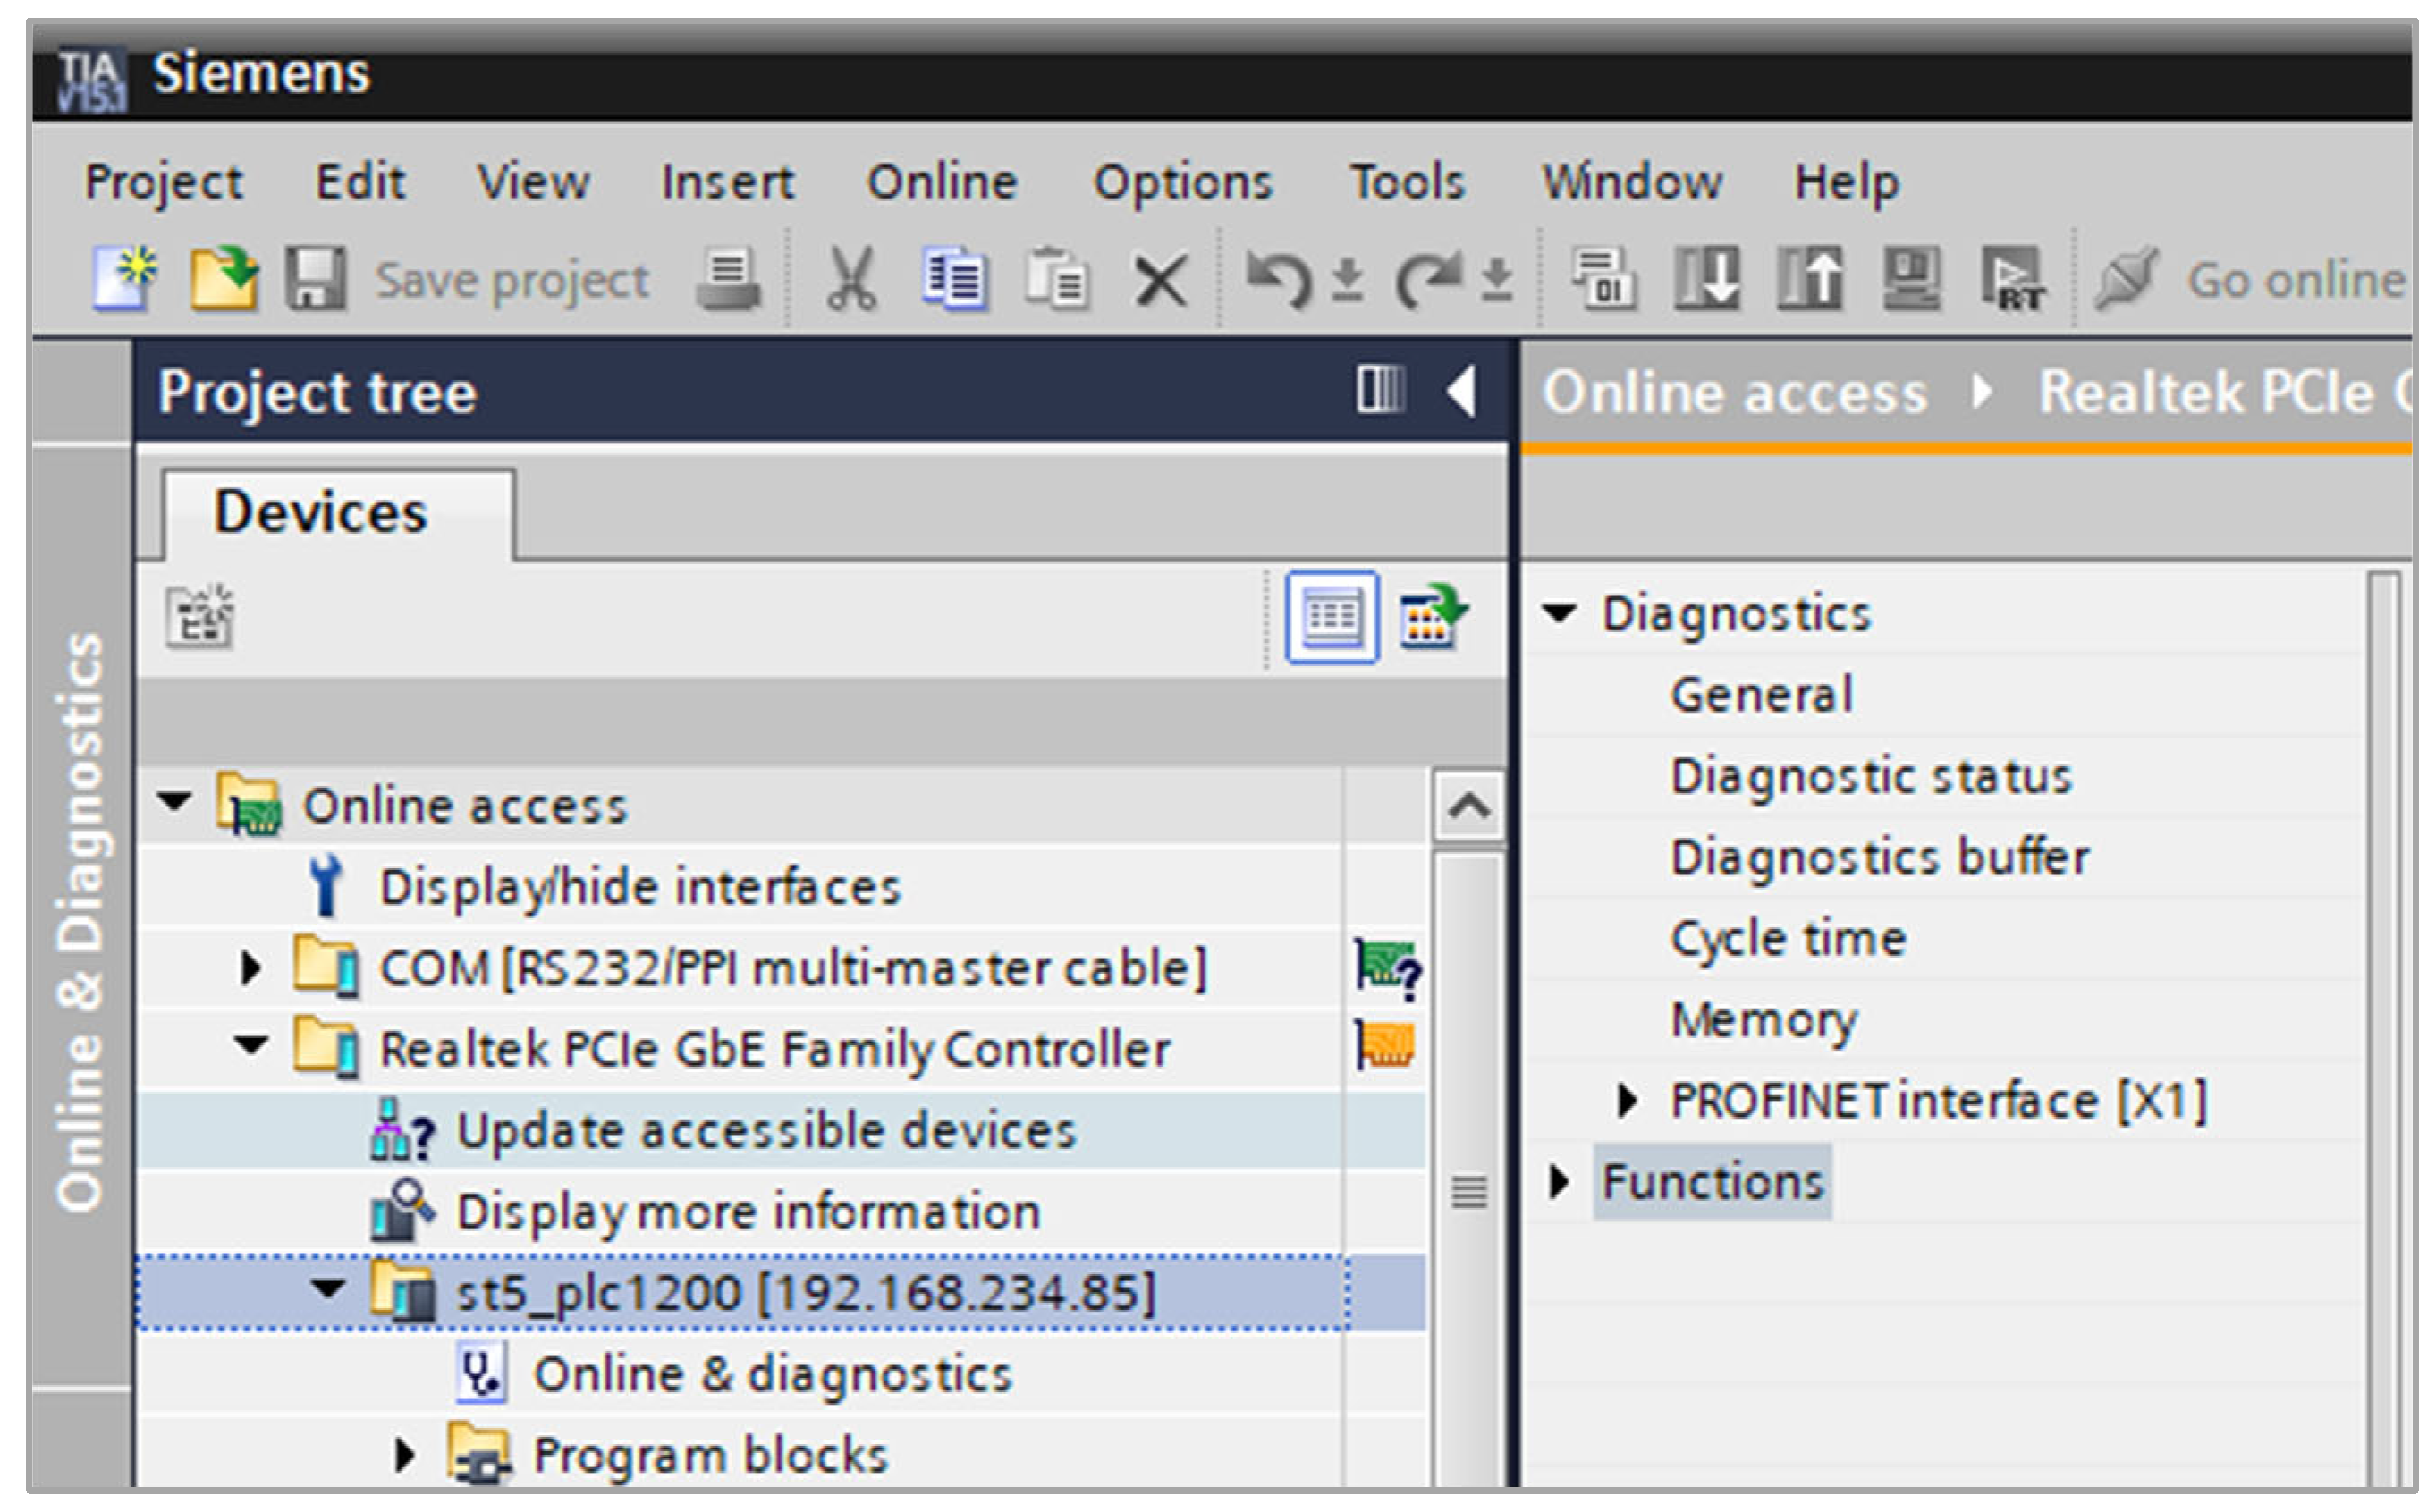Click the Open project folder icon
Viewport: 2436px width, 1512px height.
(223, 279)
